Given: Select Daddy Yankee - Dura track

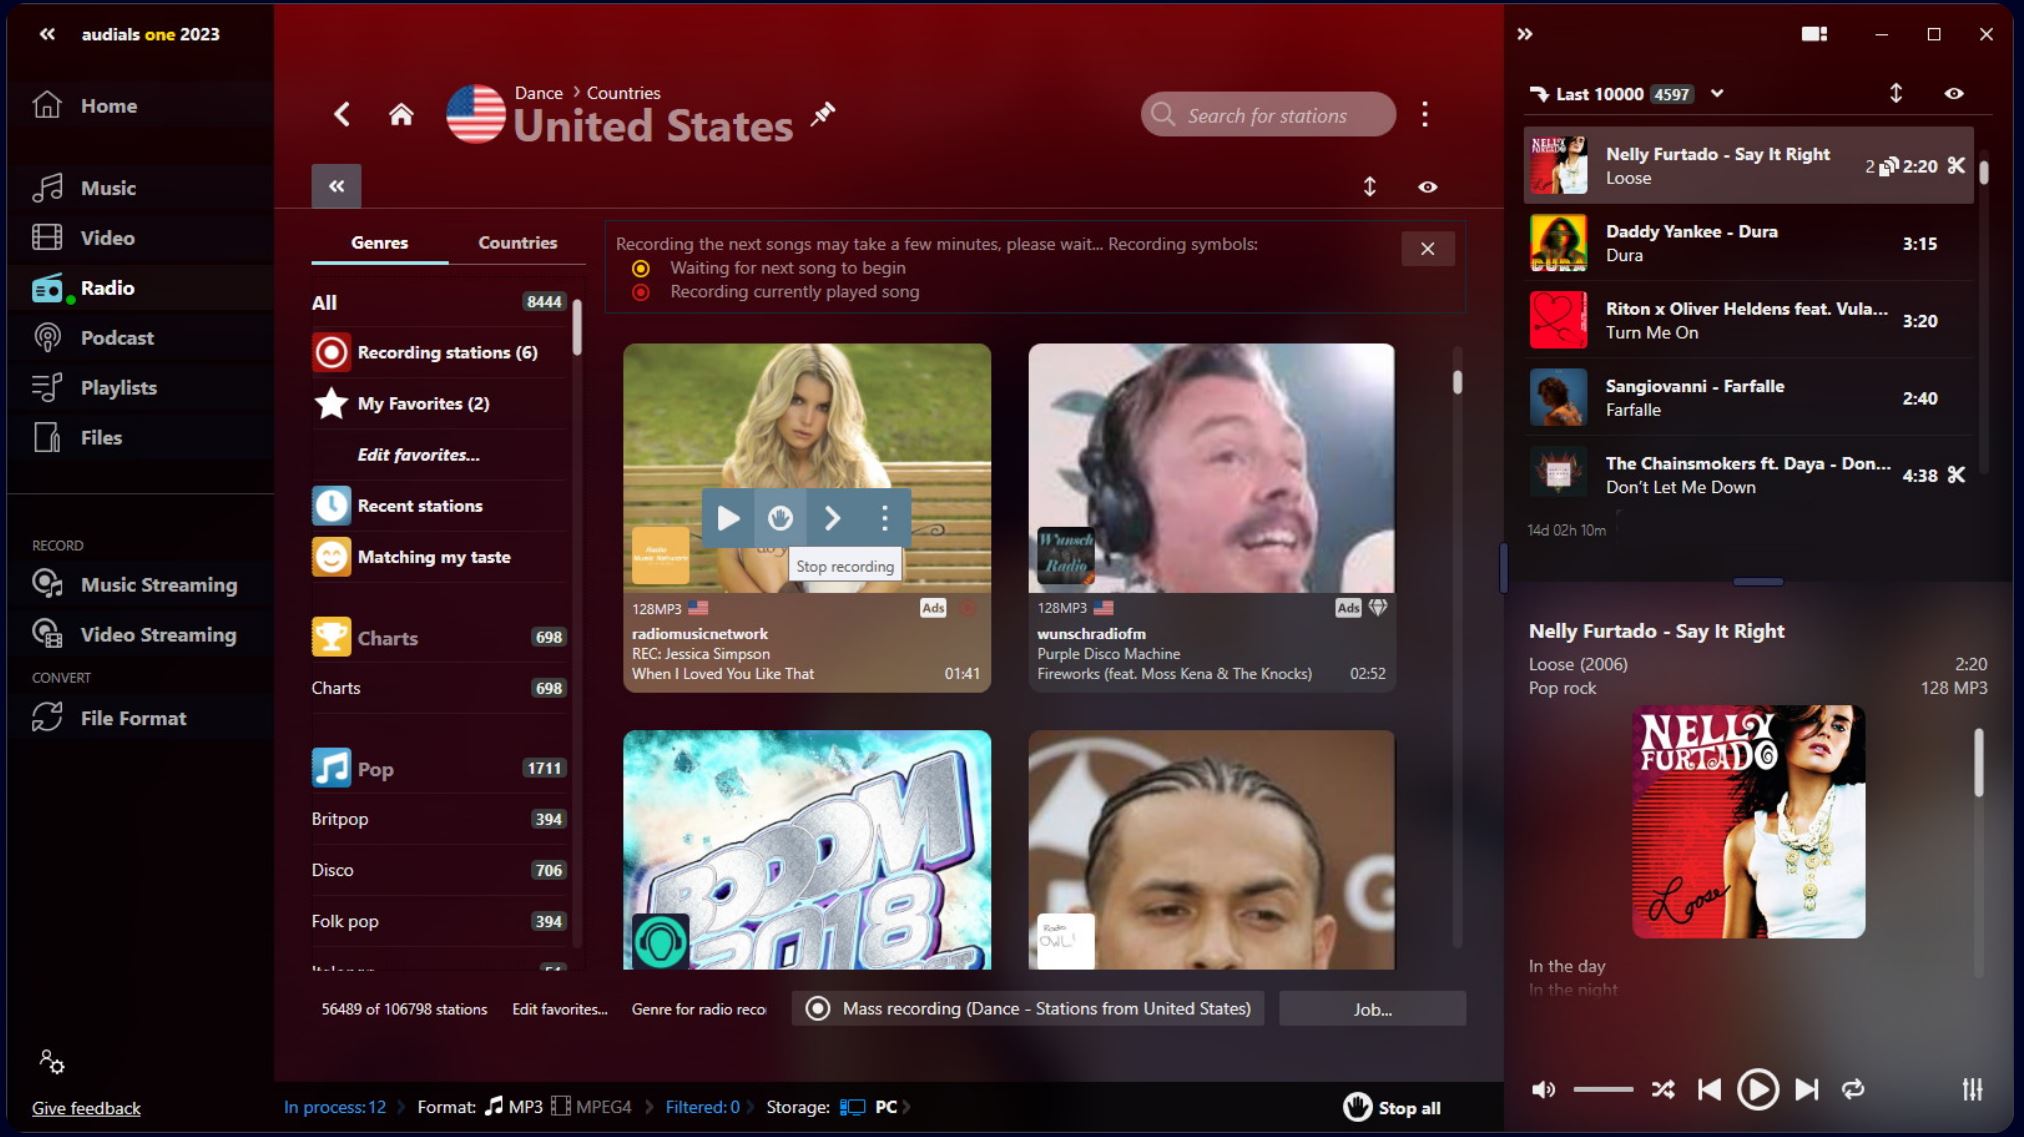Looking at the screenshot, I should coord(1748,243).
